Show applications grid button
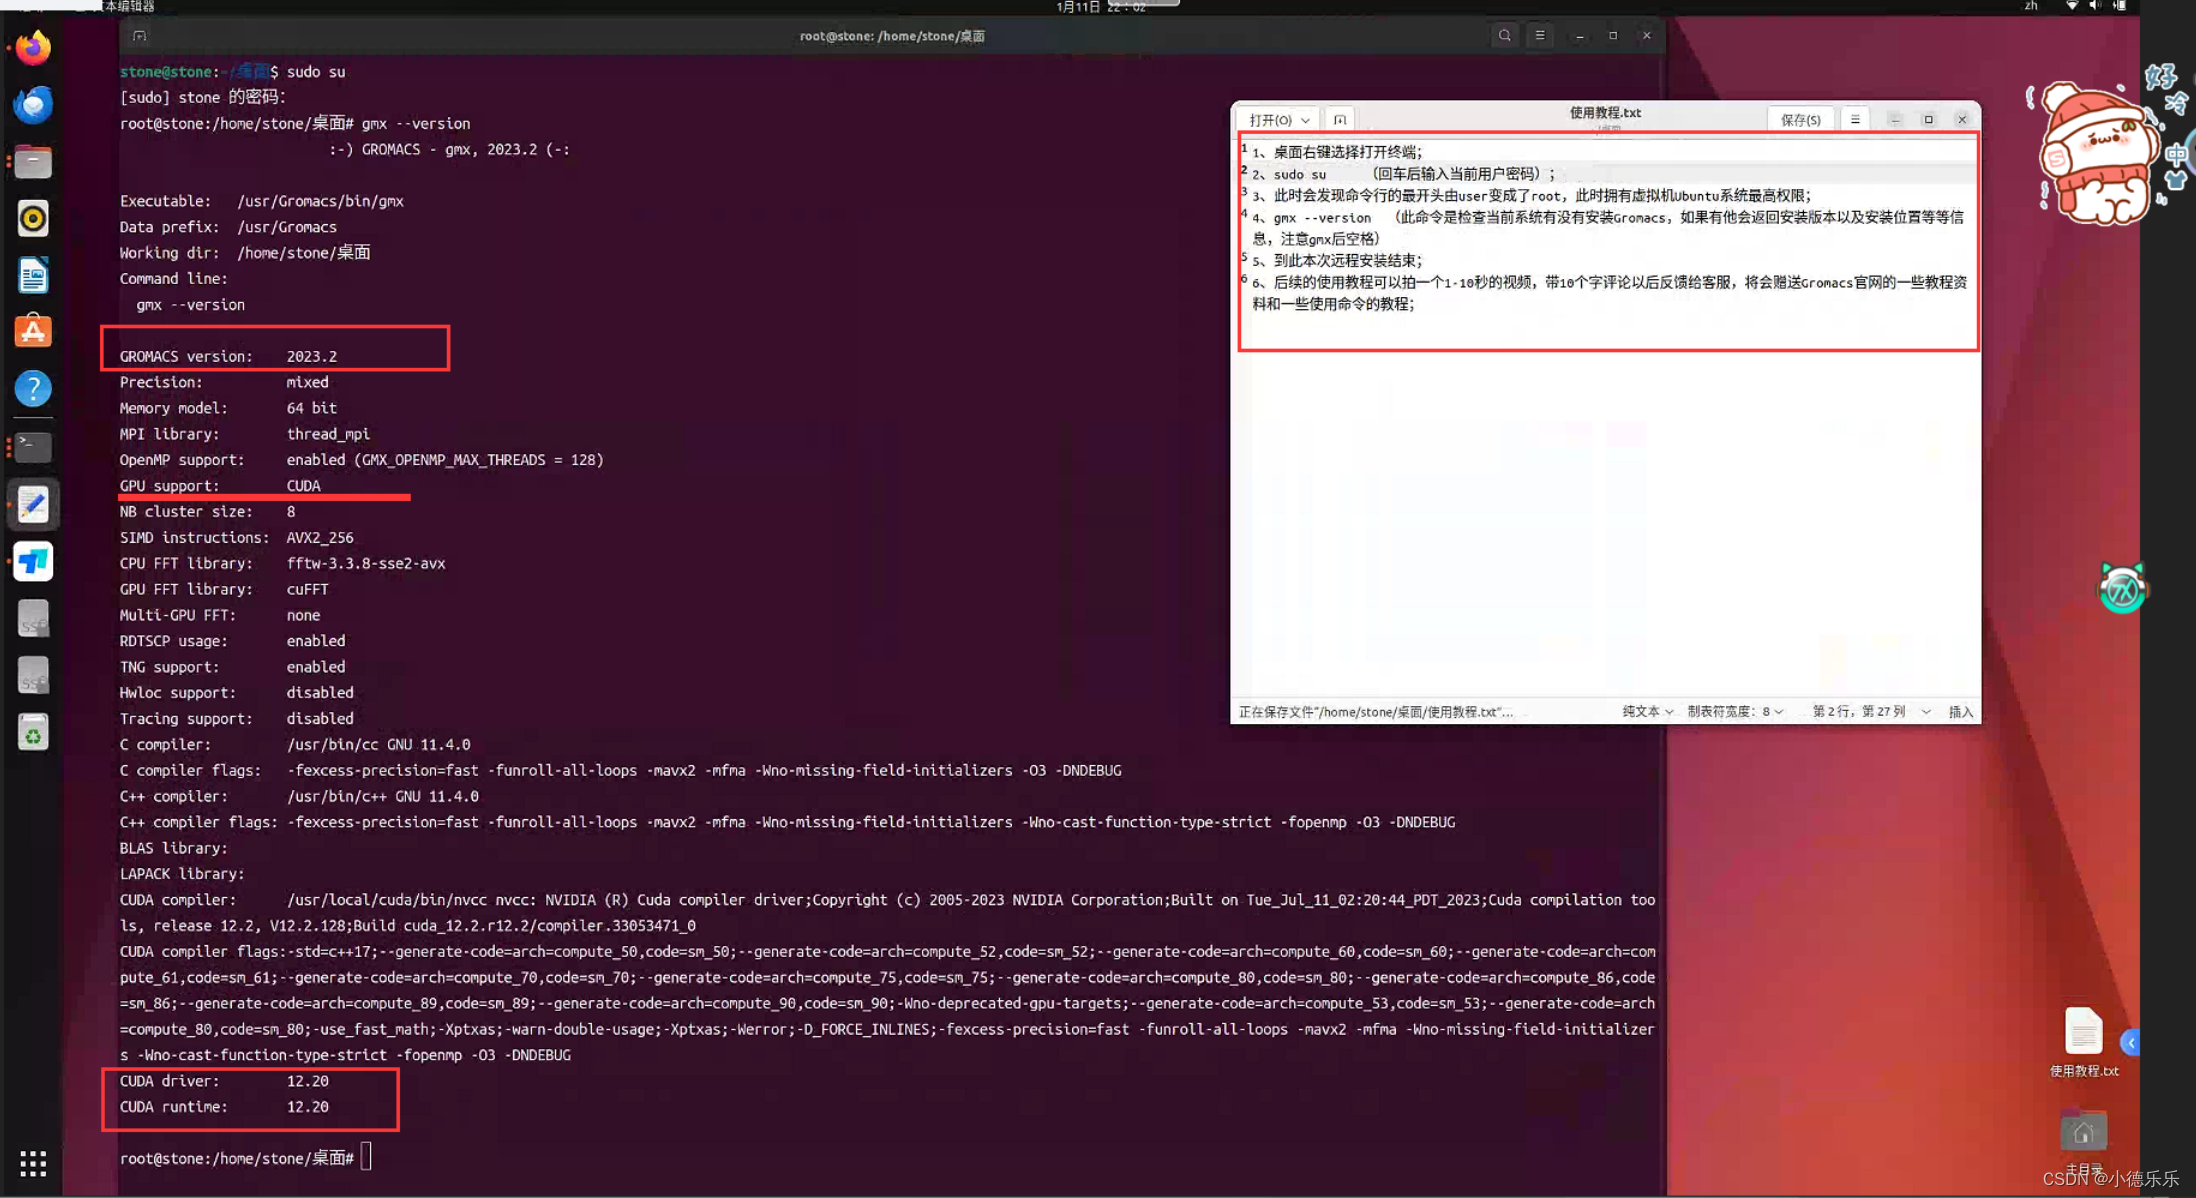2196x1198 pixels. pos(33,1163)
